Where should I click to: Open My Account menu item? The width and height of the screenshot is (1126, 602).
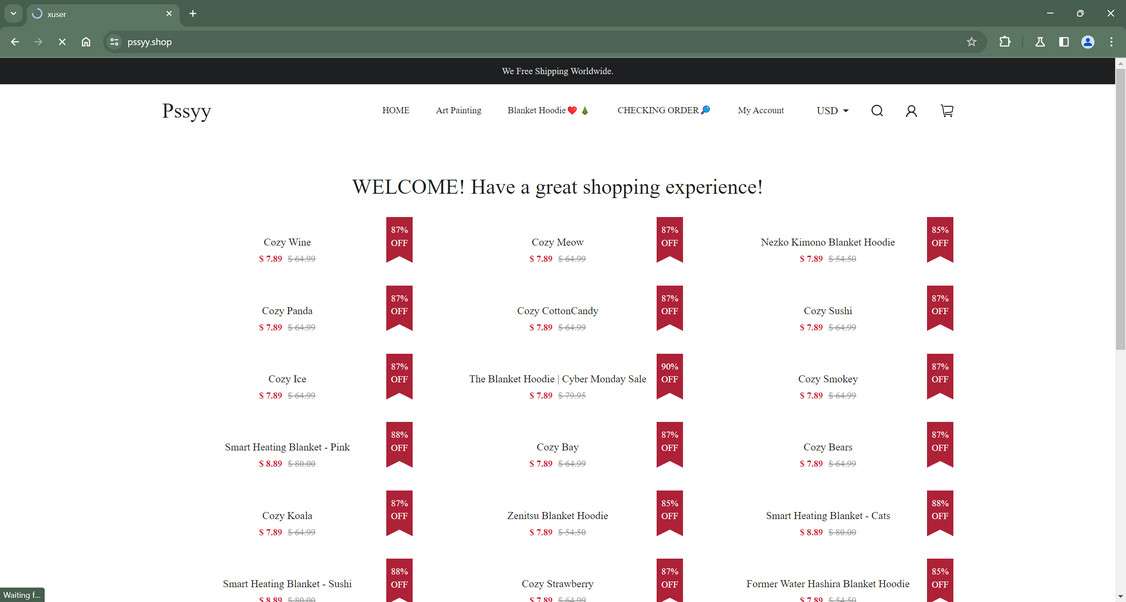pyautogui.click(x=760, y=111)
